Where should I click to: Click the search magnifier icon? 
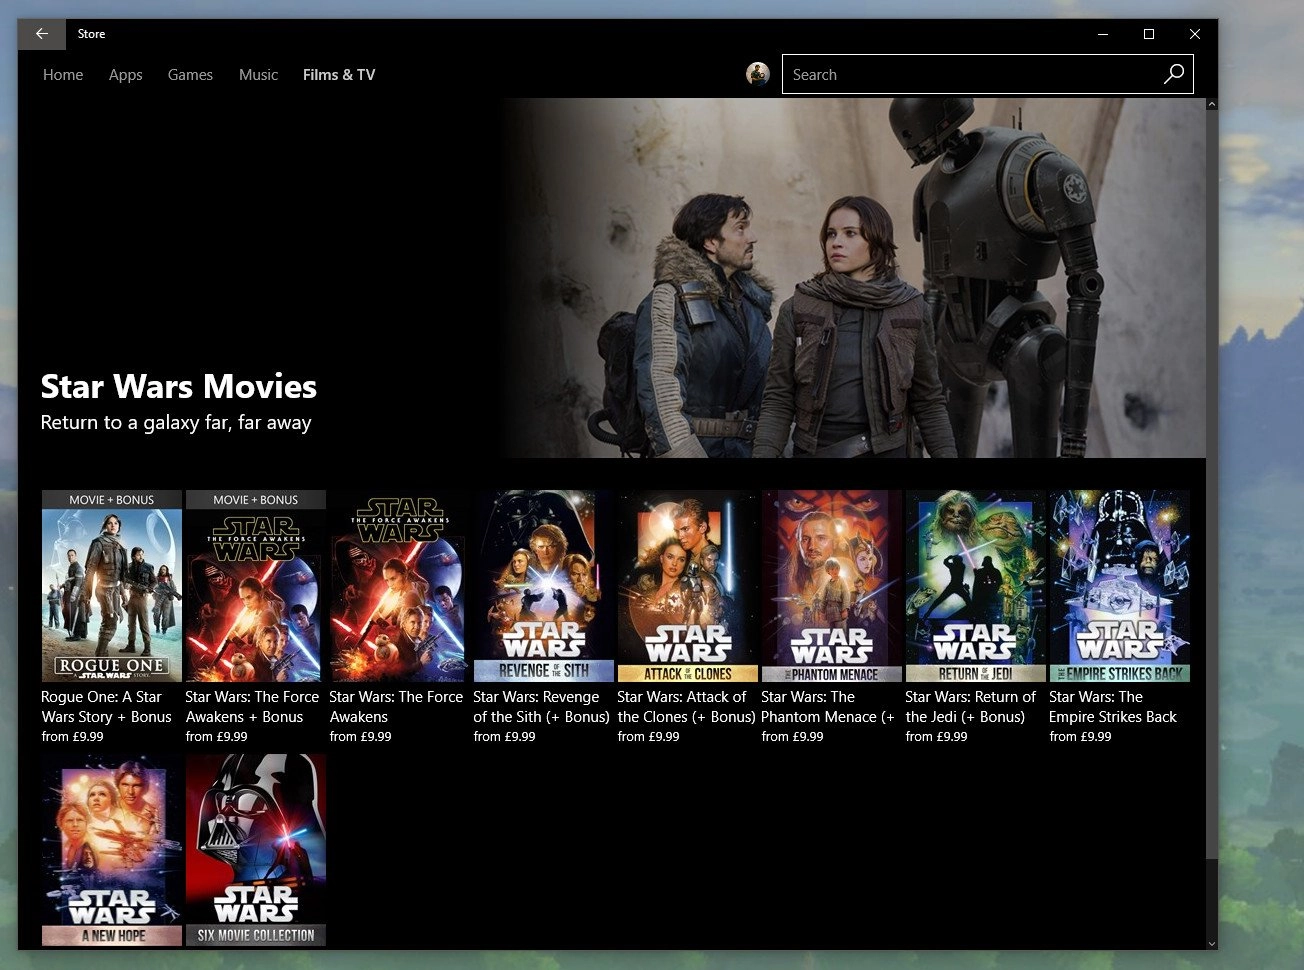pos(1174,74)
